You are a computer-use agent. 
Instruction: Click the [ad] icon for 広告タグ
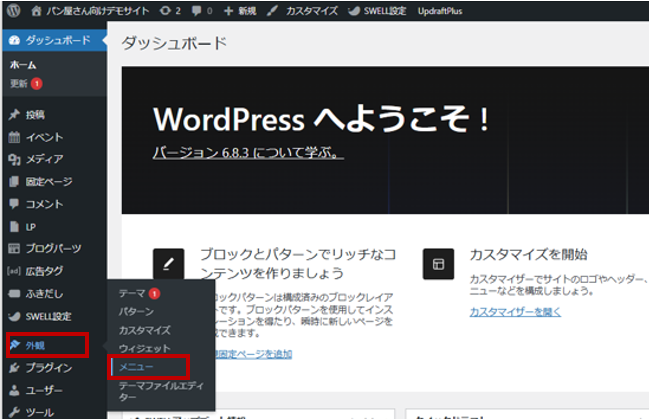14,271
